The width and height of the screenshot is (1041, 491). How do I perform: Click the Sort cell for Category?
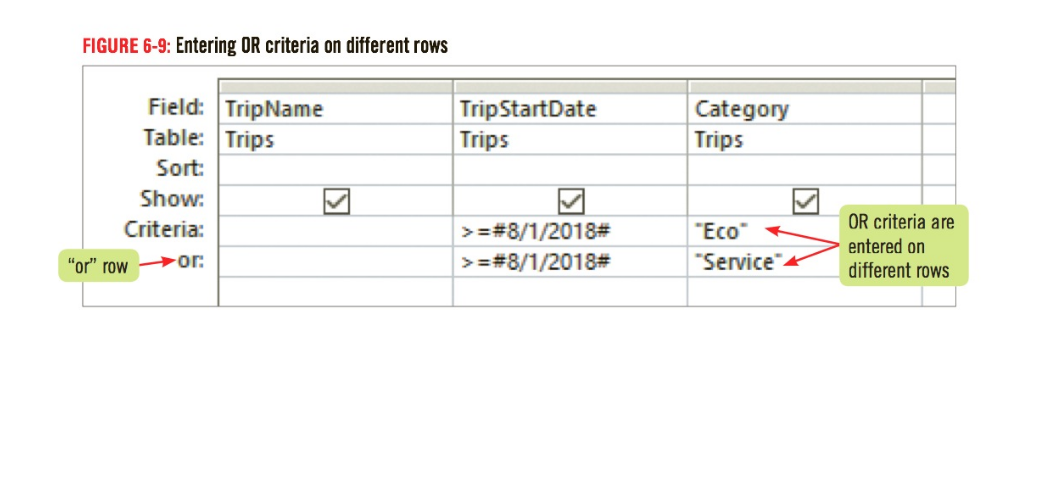[805, 170]
